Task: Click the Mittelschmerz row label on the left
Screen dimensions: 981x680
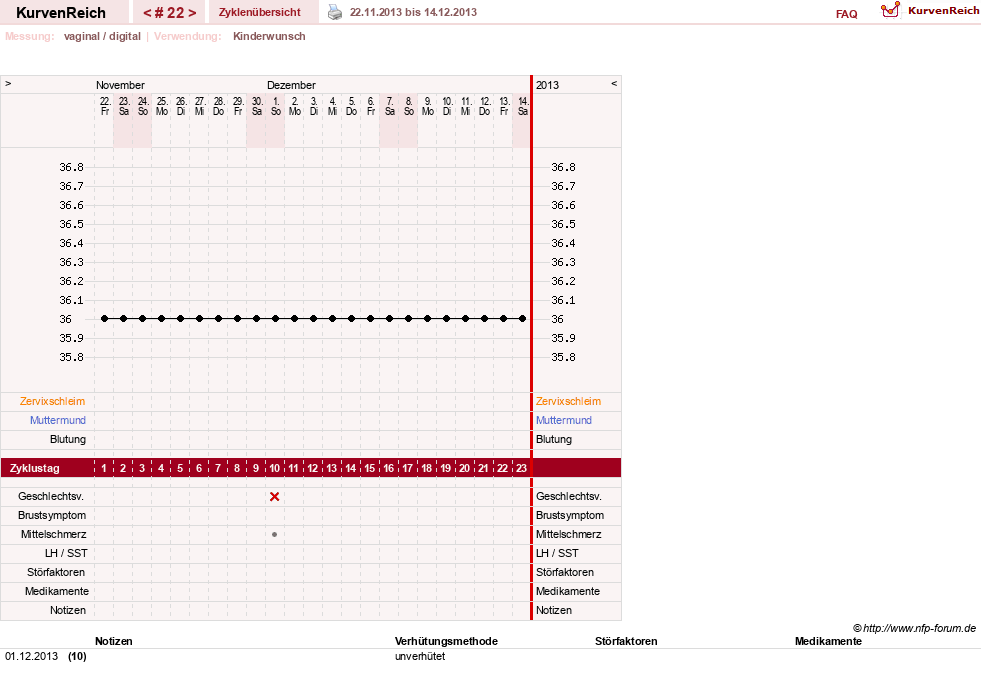Action: (x=53, y=534)
